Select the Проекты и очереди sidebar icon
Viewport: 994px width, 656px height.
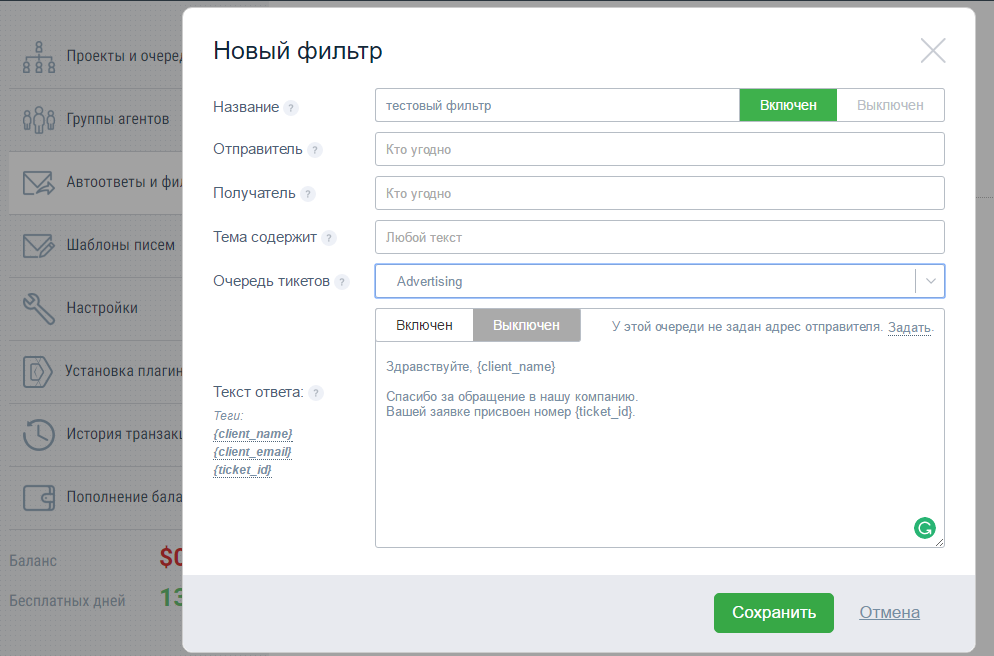point(38,56)
